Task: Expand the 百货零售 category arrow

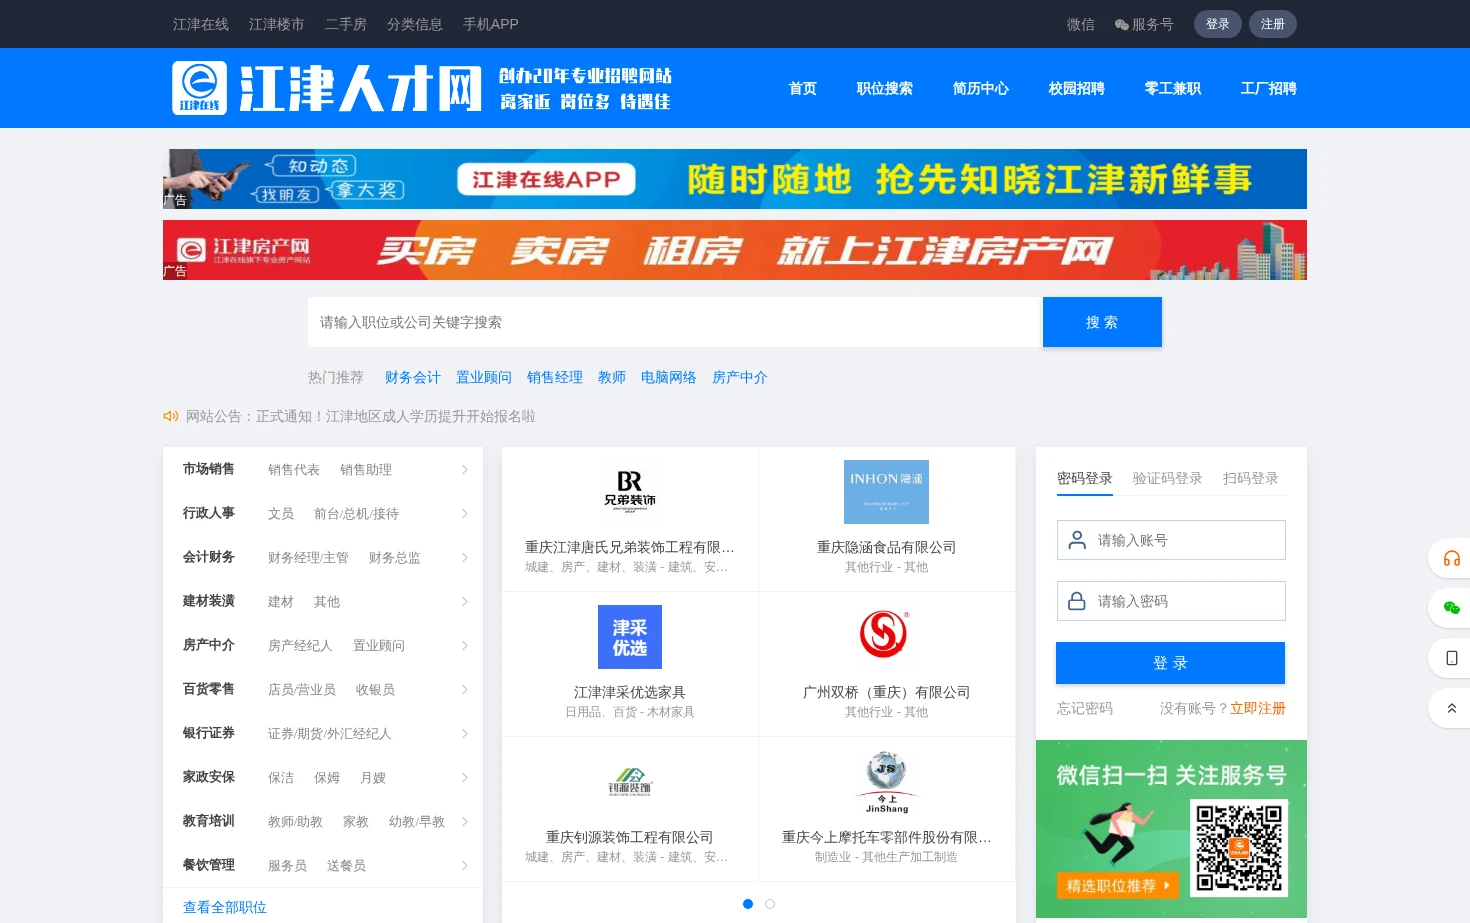Action: coord(465,689)
